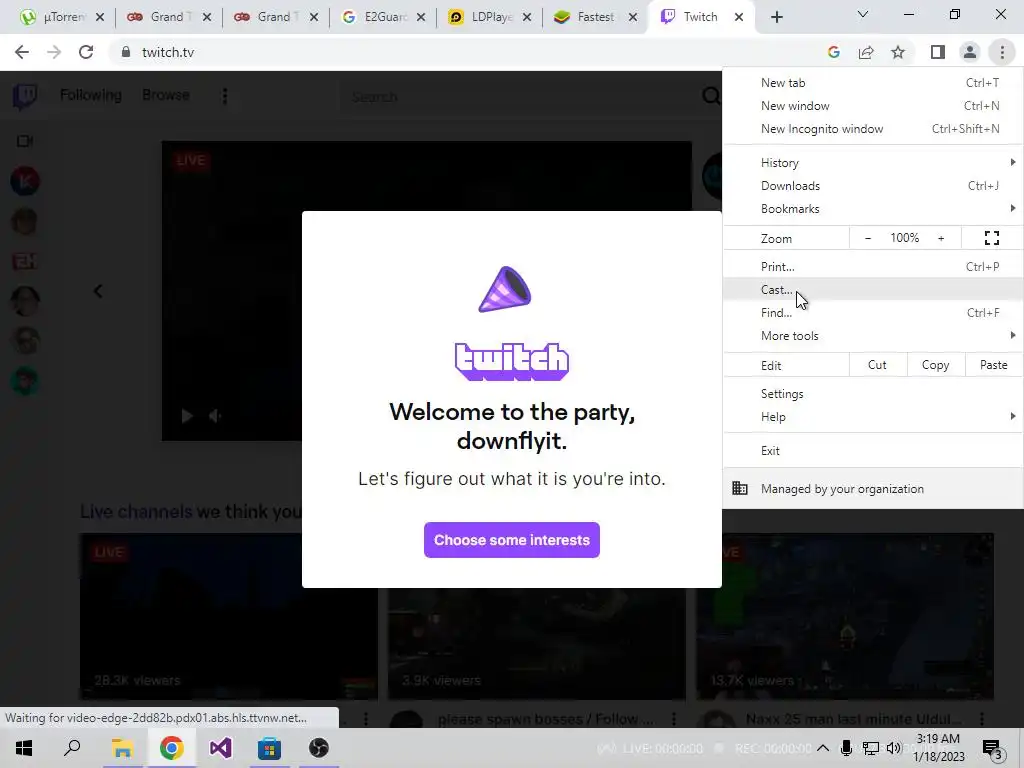Bookmark this tab star icon

tap(898, 52)
